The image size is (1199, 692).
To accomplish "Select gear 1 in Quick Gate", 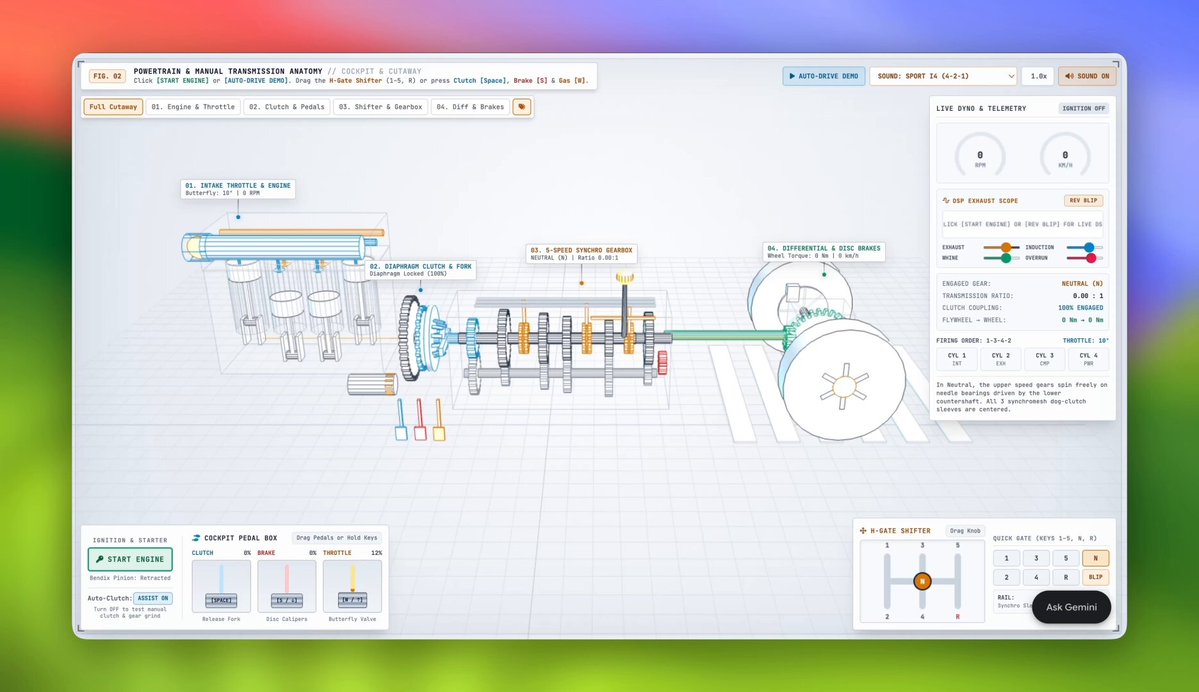I will tap(1006, 558).
